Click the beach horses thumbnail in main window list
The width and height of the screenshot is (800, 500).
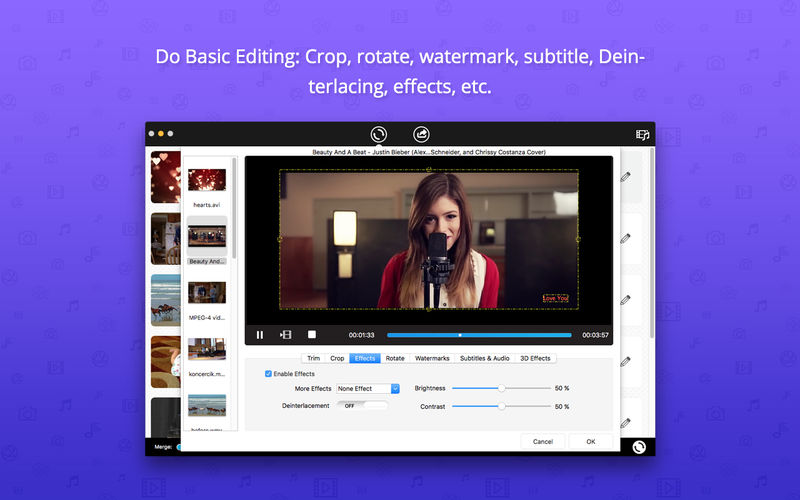tap(166, 301)
